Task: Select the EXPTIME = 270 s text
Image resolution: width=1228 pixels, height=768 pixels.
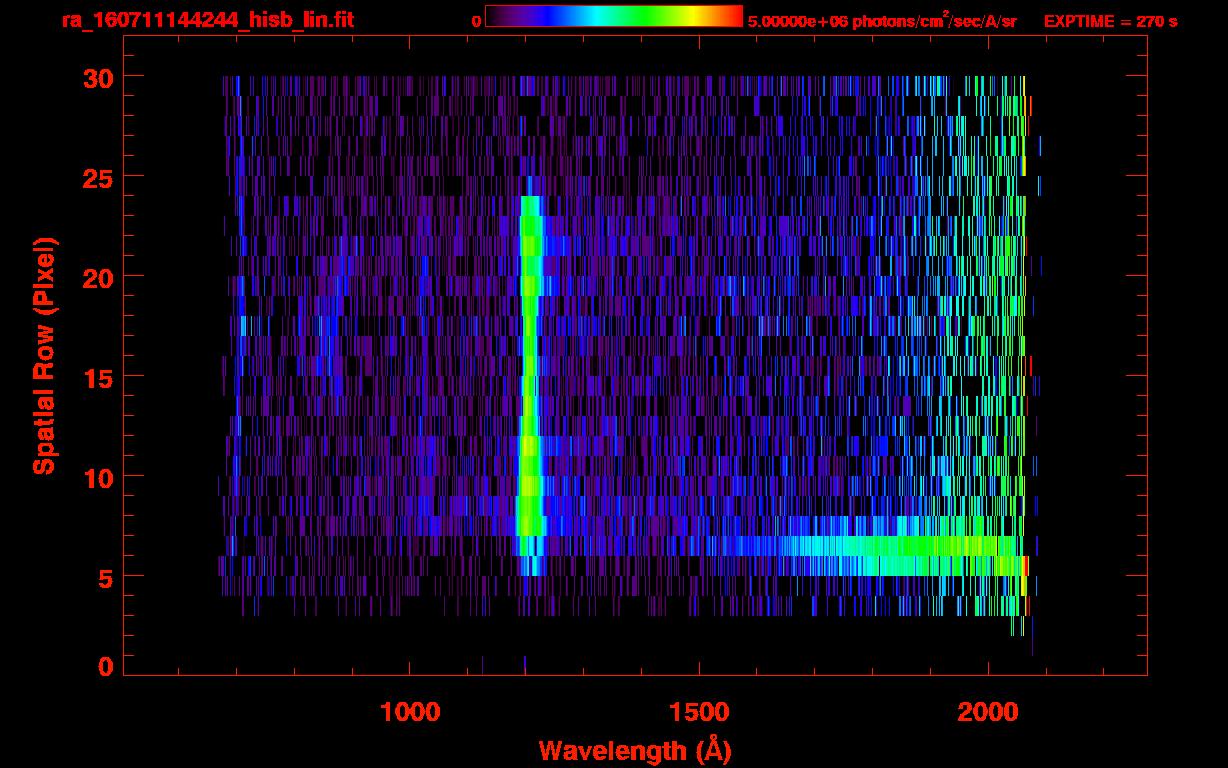Action: pos(1110,21)
